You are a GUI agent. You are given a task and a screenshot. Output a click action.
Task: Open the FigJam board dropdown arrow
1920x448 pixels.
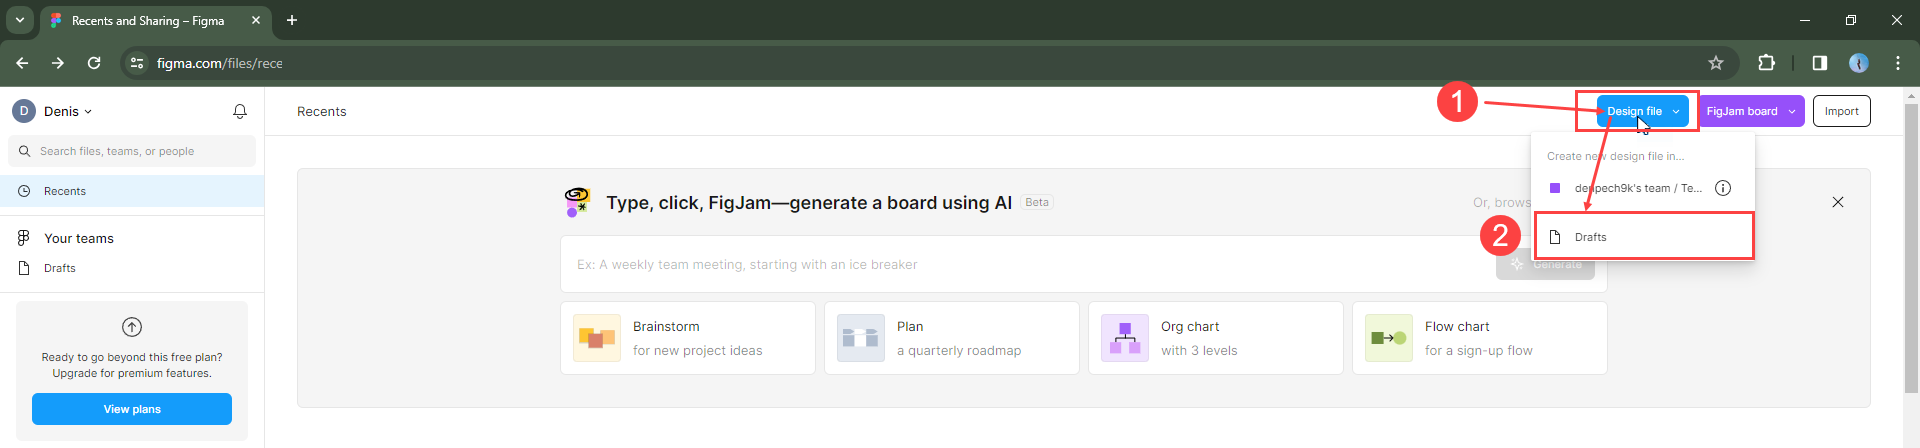1792,111
